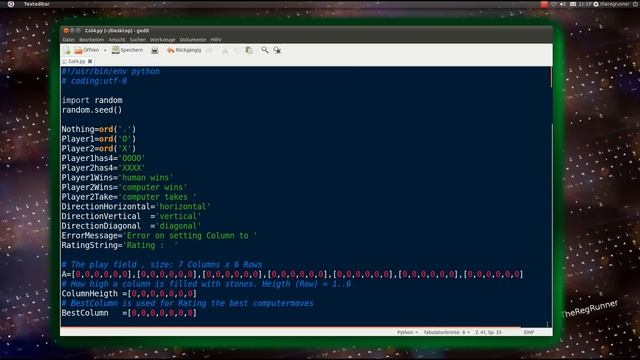The height and width of the screenshot is (360, 640).
Task: Click the clock in the top panel
Action: [x=585, y=4]
